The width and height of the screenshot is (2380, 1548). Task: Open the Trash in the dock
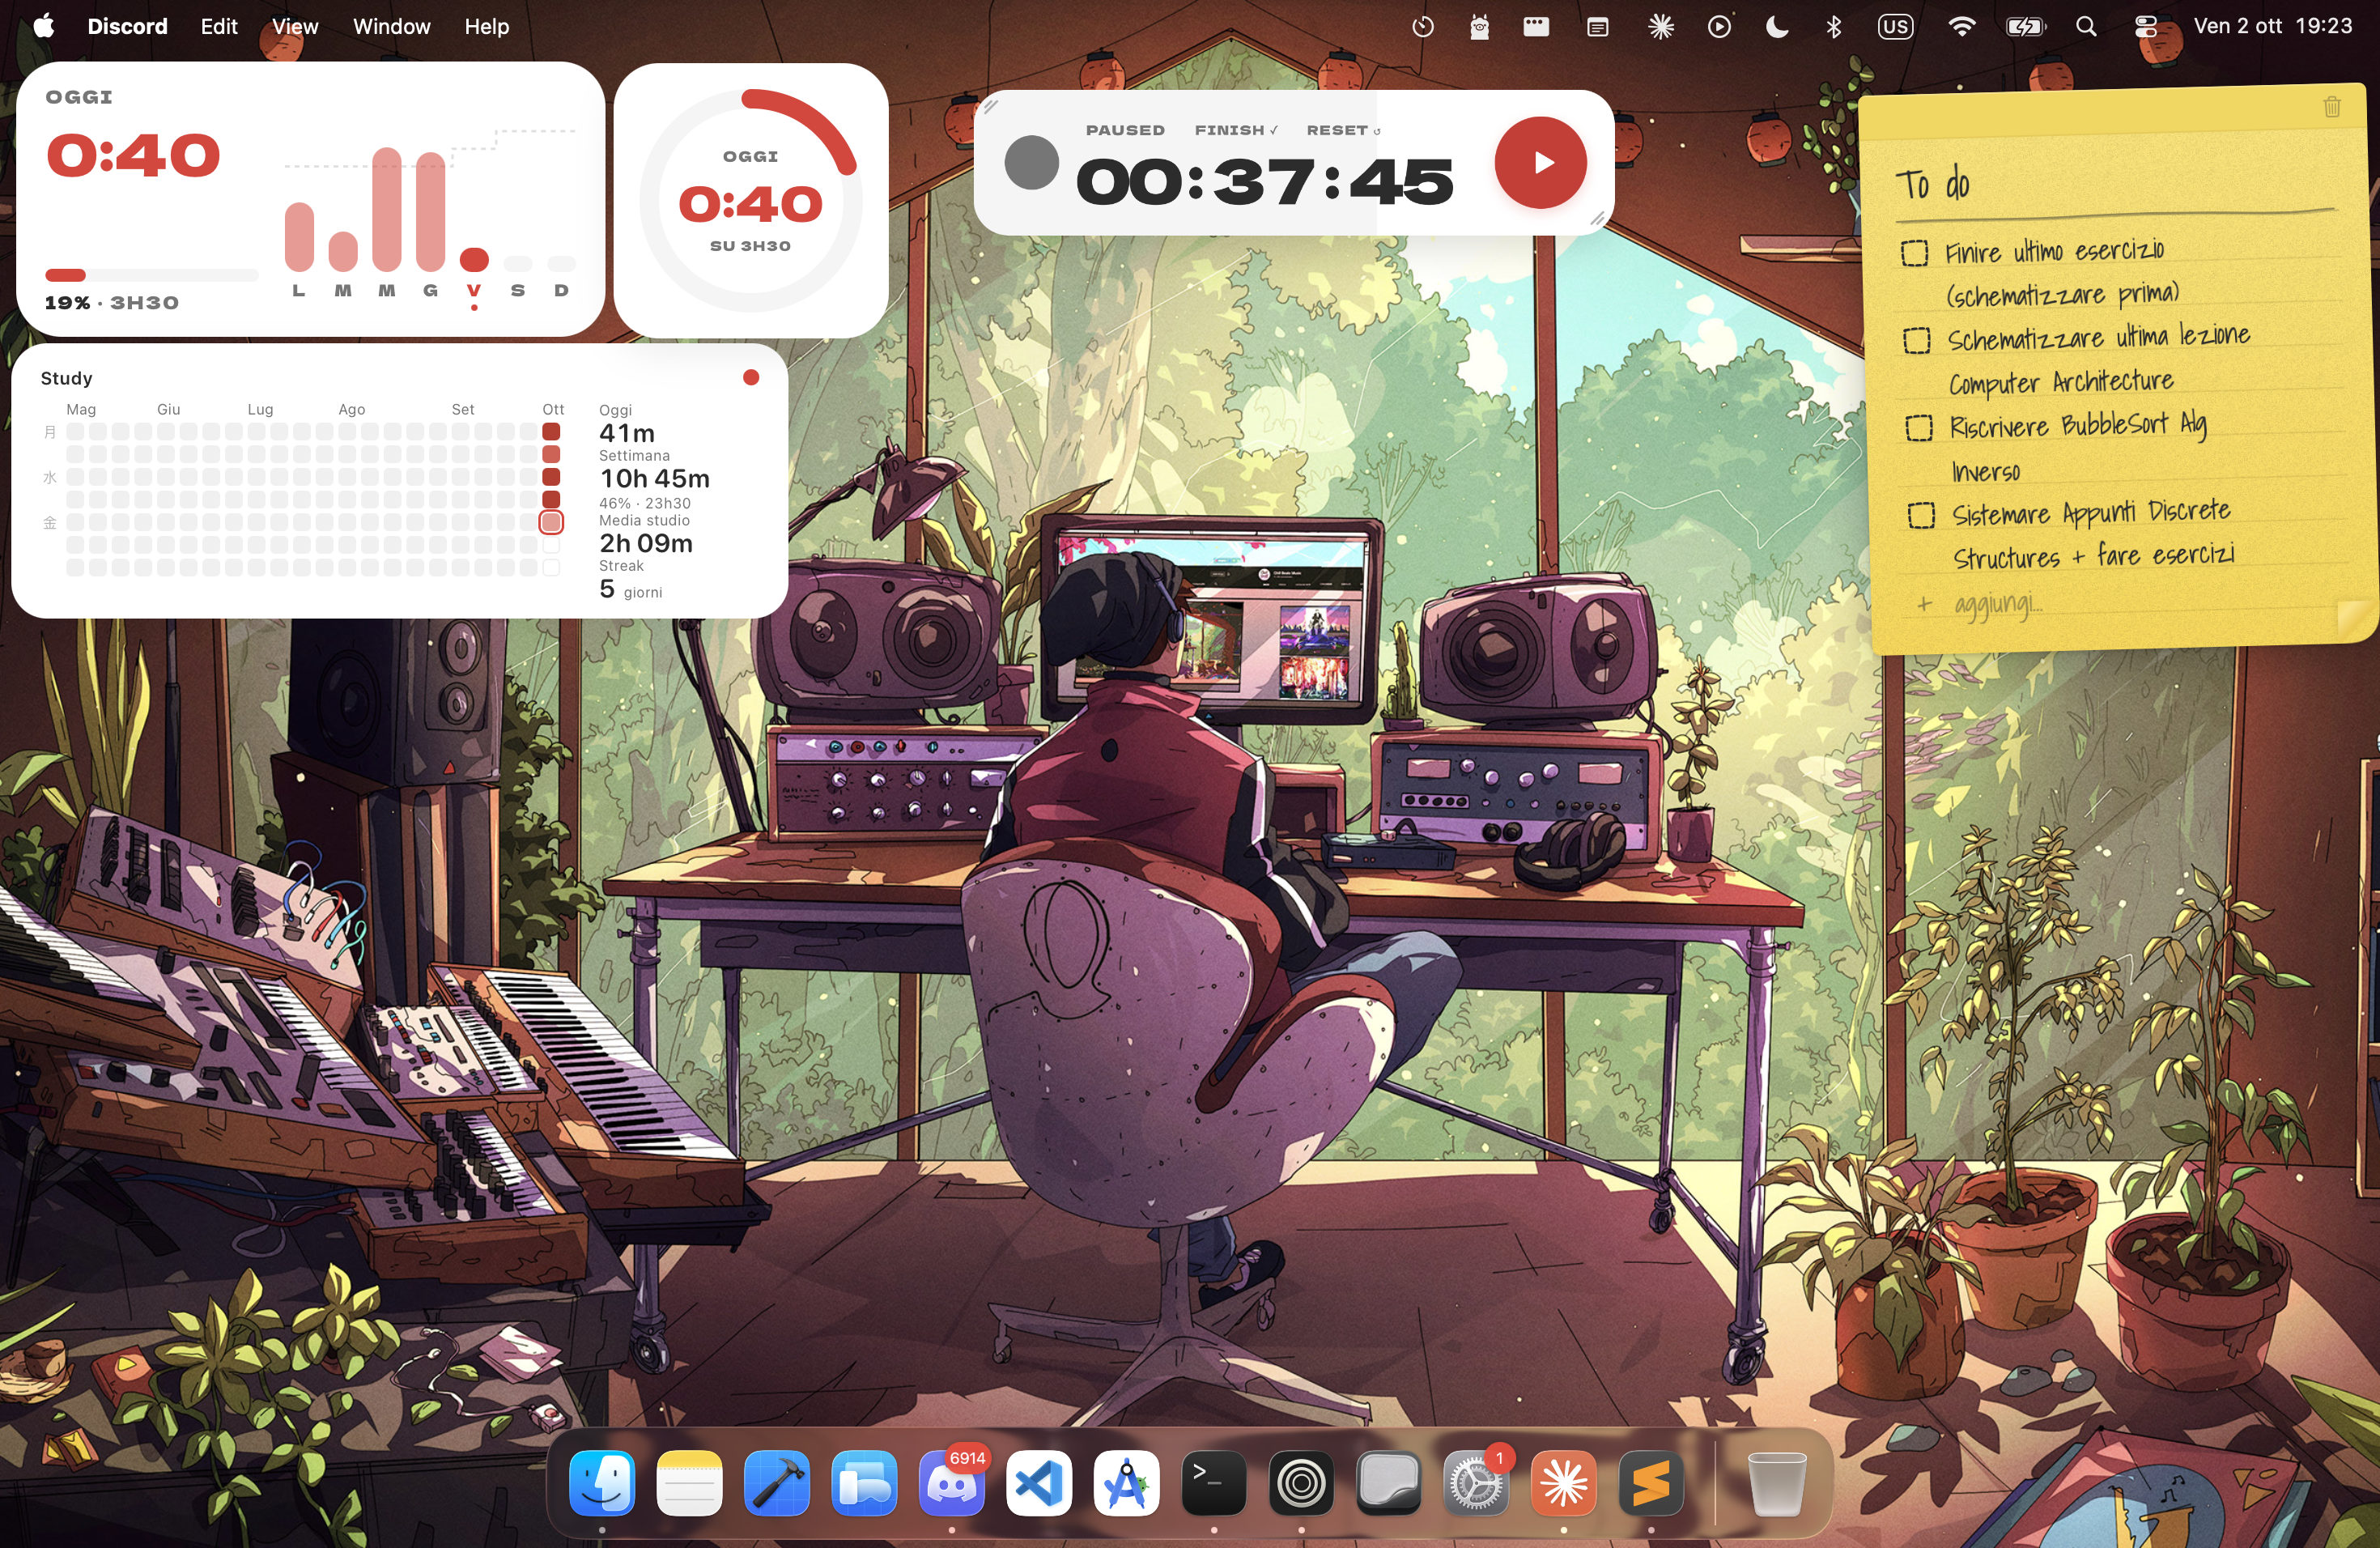click(1777, 1483)
